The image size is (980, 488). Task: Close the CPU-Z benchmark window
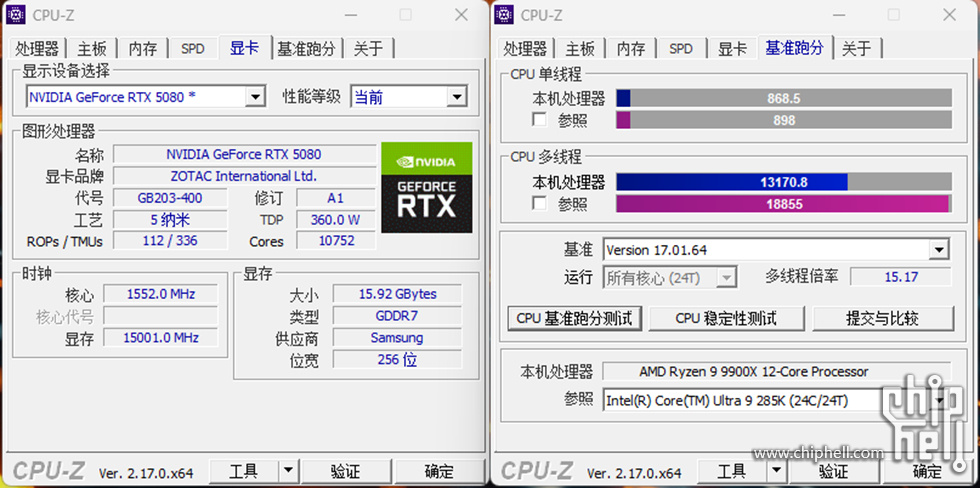tap(949, 15)
